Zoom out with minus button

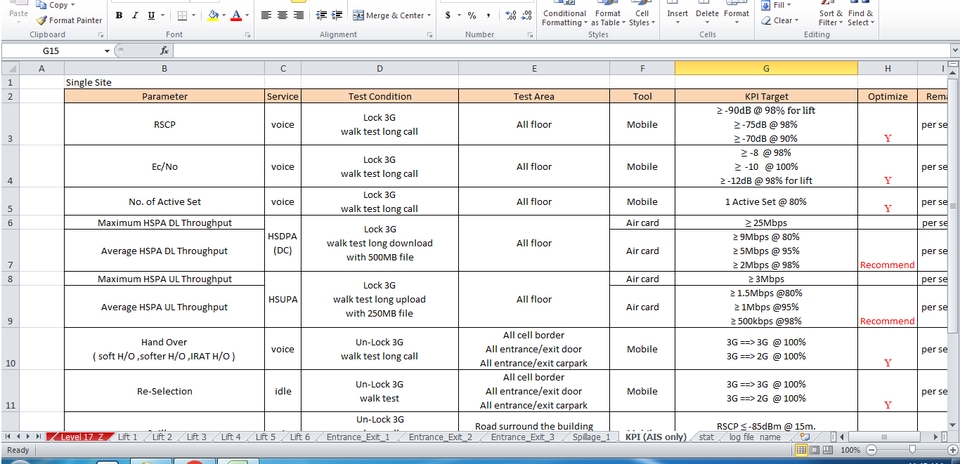[870, 450]
